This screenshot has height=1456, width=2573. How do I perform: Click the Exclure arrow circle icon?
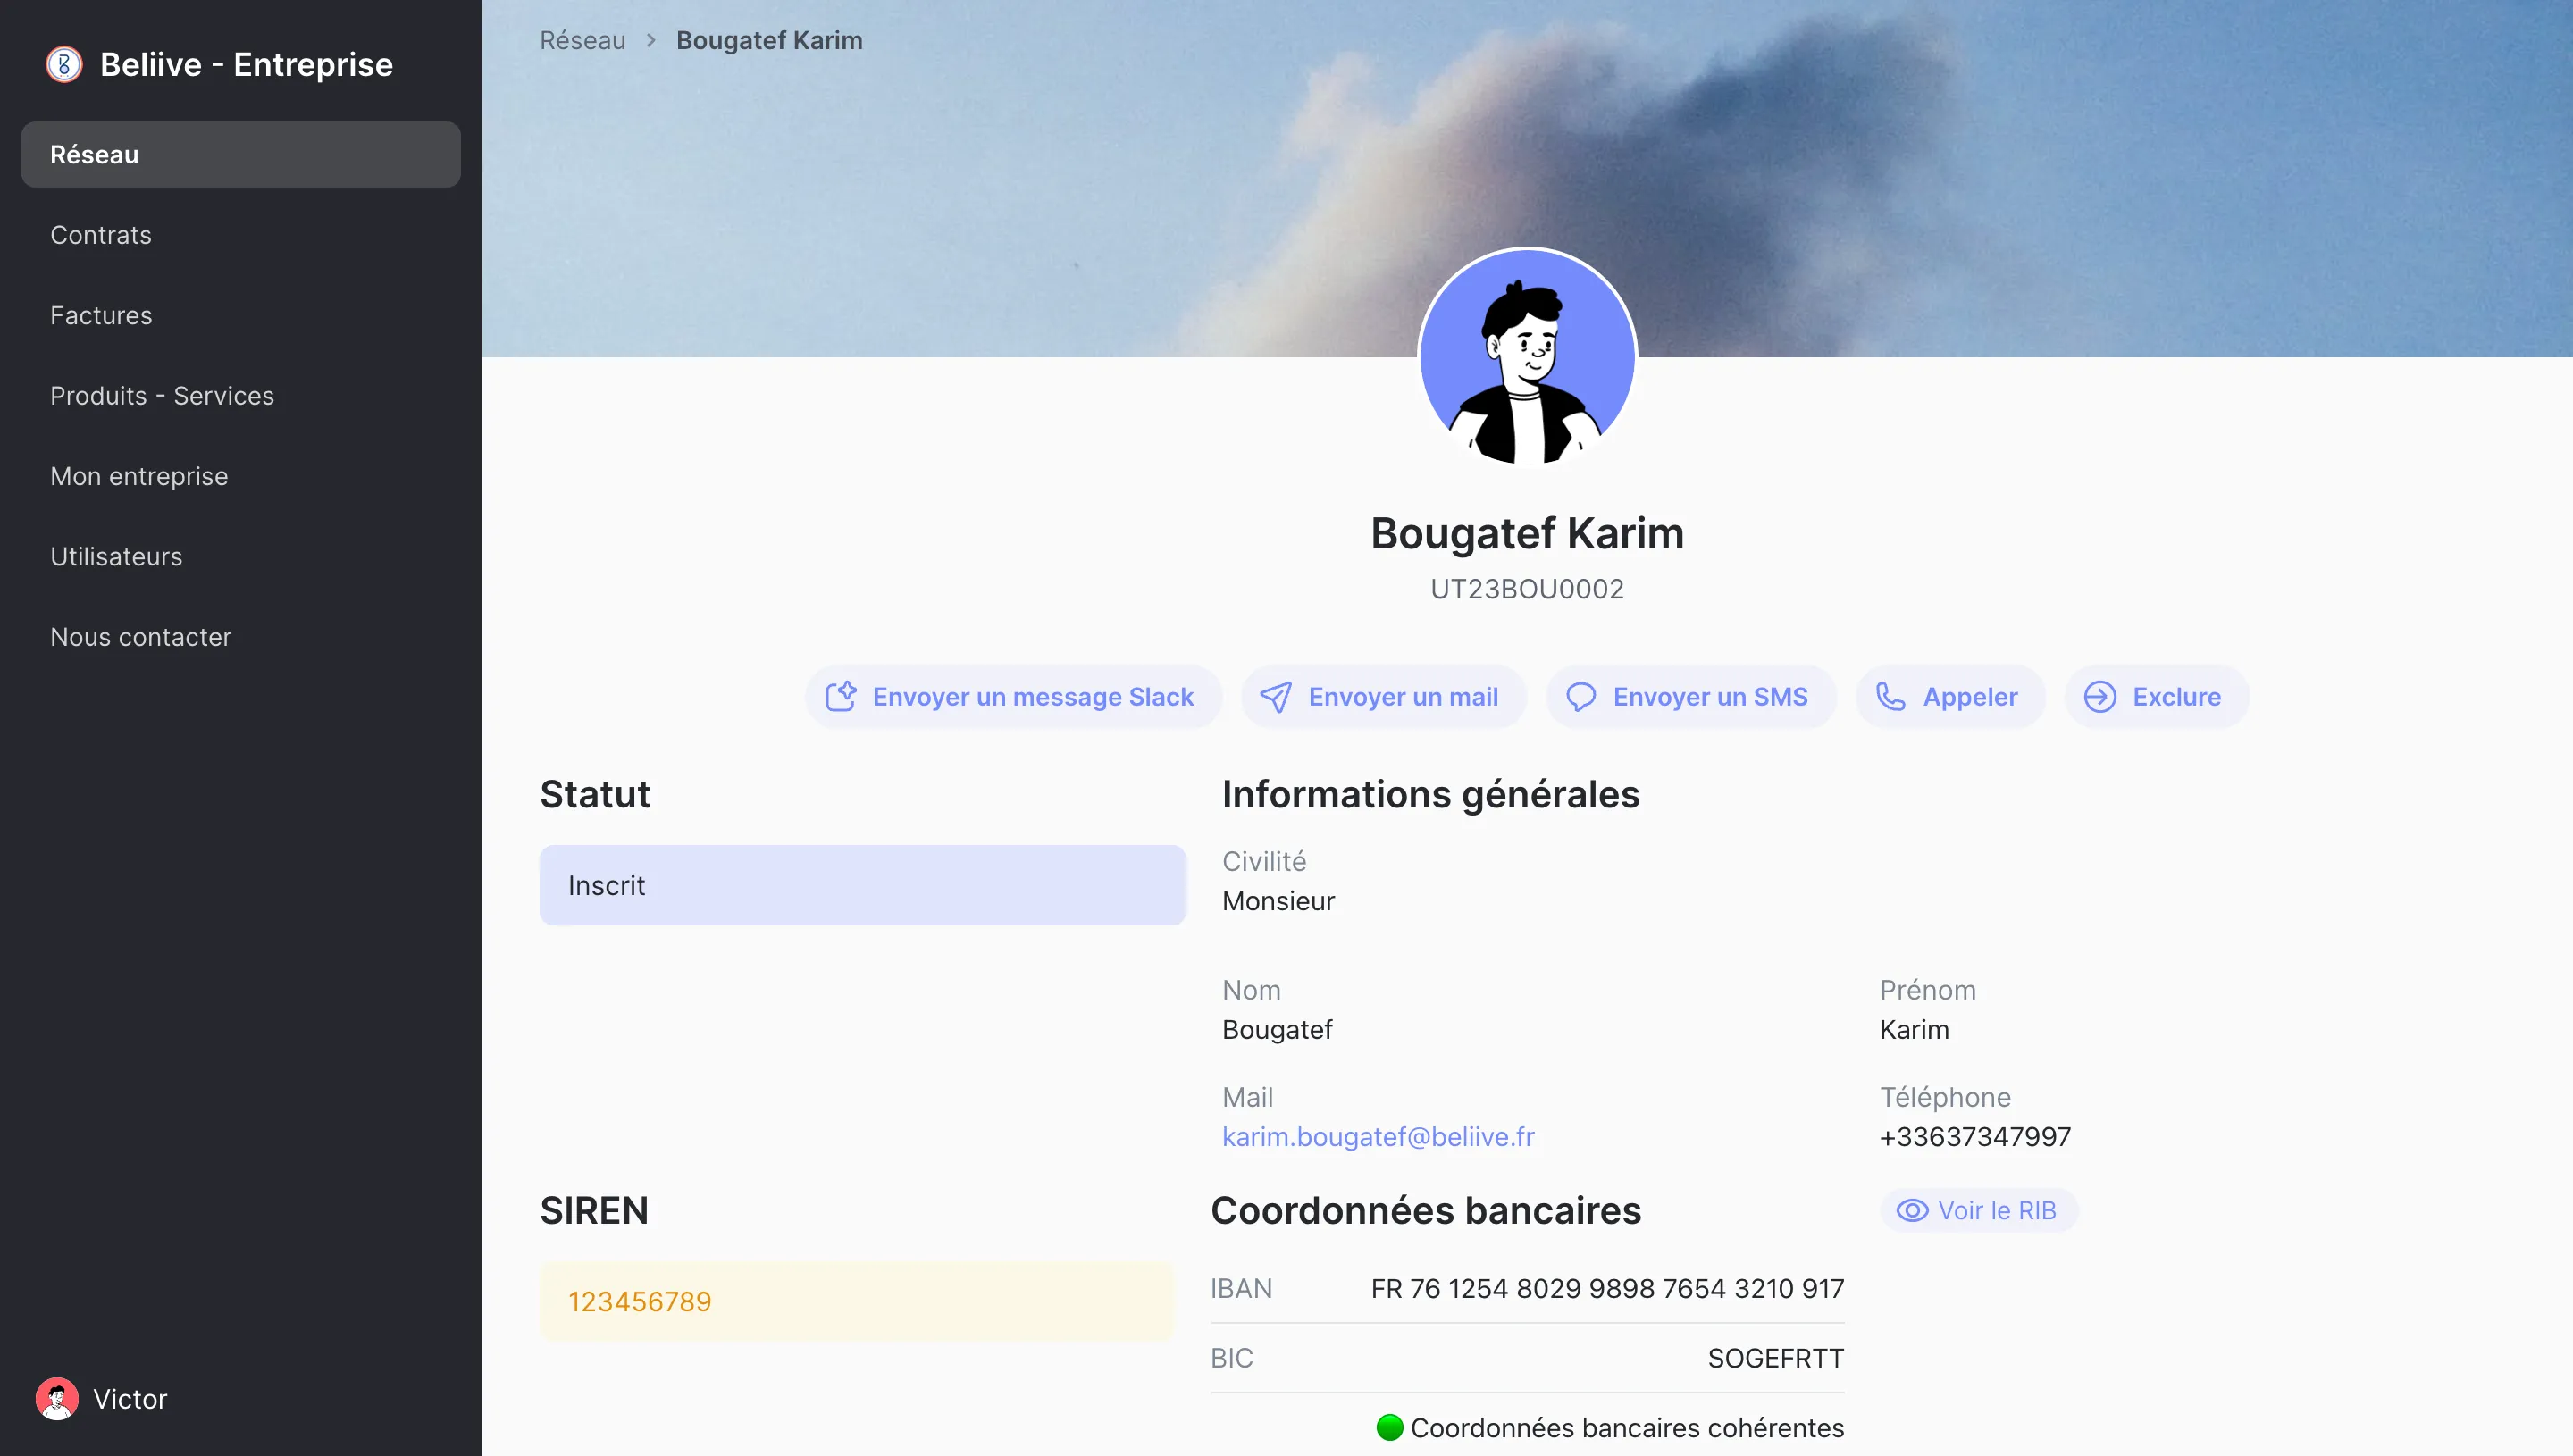pyautogui.click(x=2099, y=696)
